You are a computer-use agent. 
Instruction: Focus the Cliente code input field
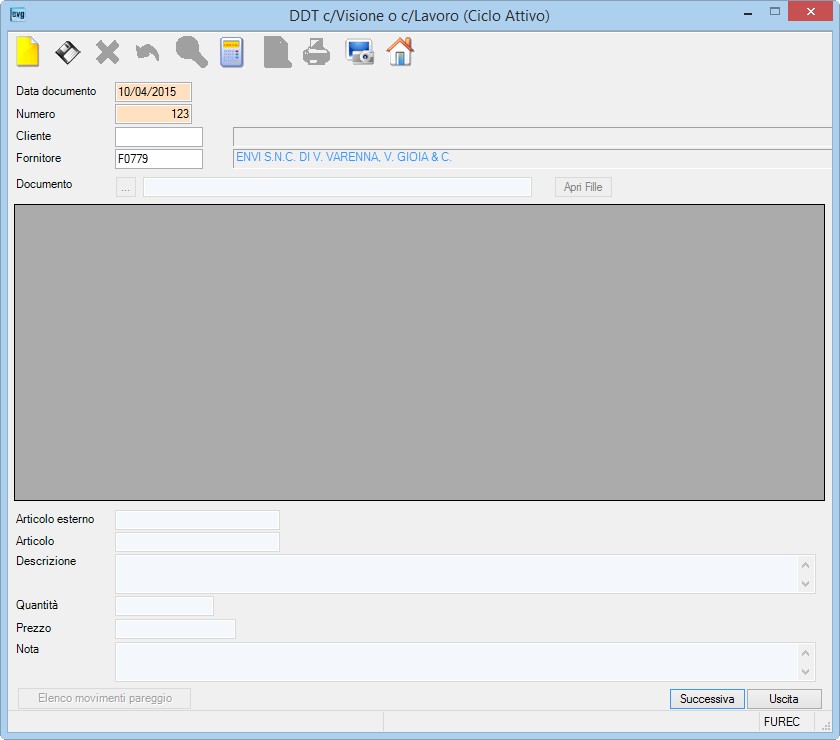(x=159, y=137)
